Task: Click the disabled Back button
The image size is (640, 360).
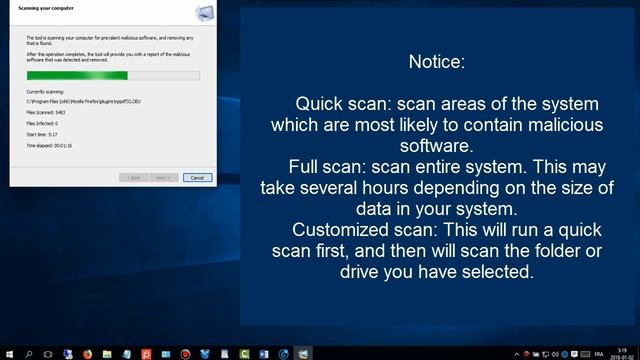Action: click(134, 178)
